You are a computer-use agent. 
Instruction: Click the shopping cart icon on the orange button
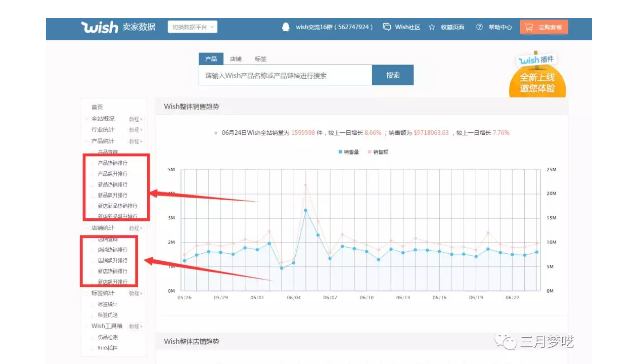(529, 27)
